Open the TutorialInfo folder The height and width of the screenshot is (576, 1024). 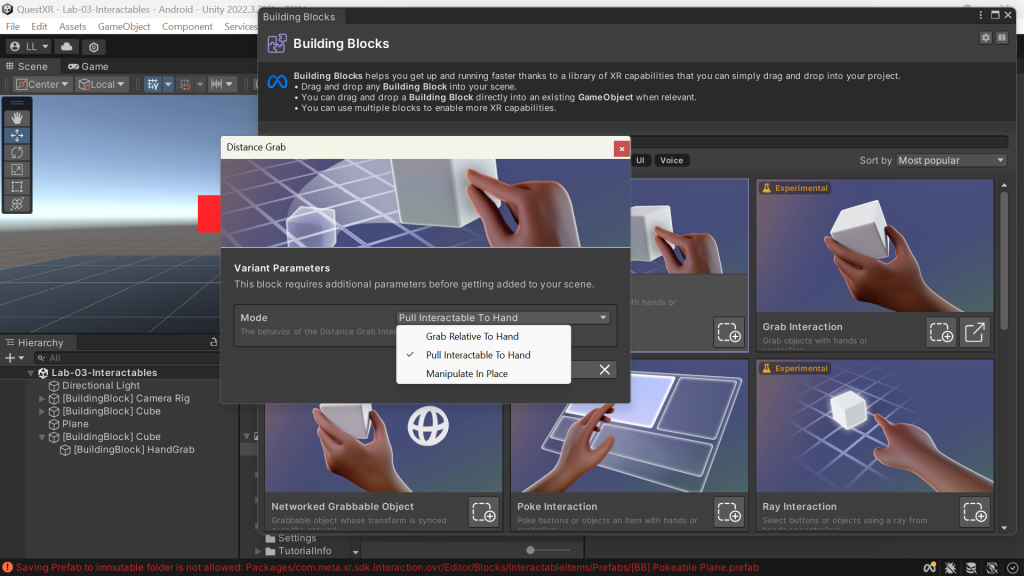[304, 551]
